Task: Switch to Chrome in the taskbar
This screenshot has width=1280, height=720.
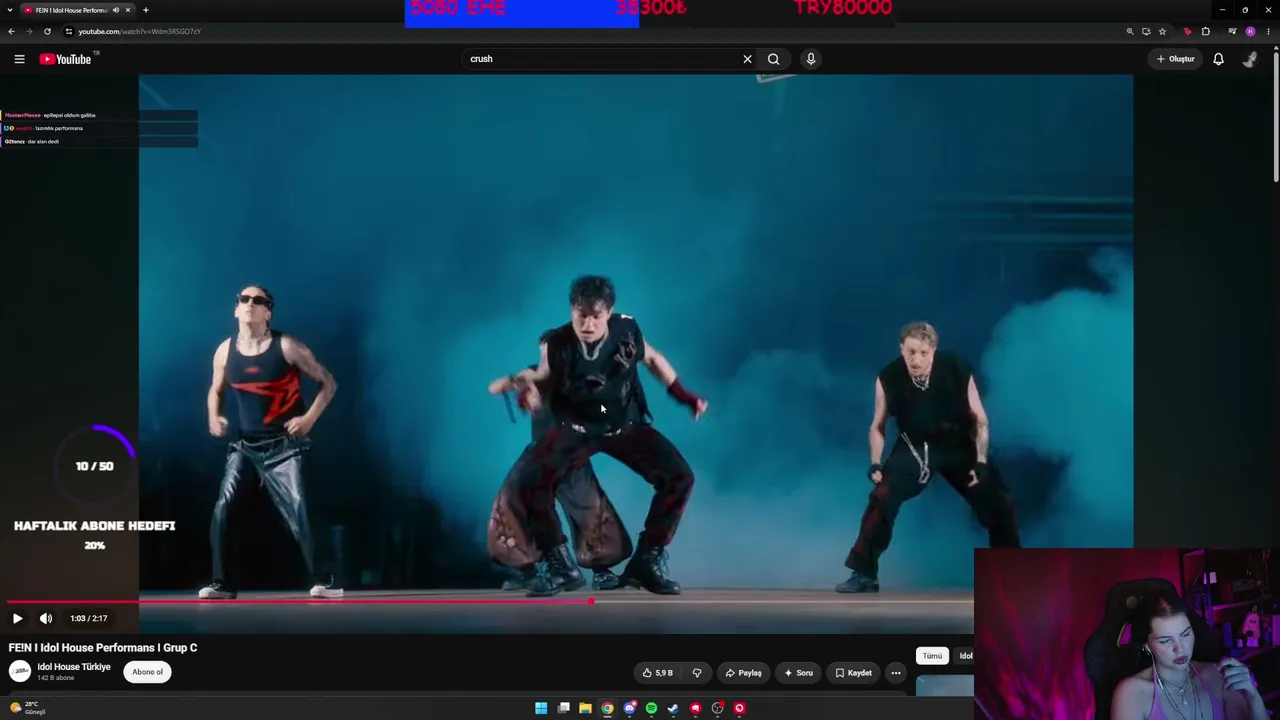Action: pos(607,708)
